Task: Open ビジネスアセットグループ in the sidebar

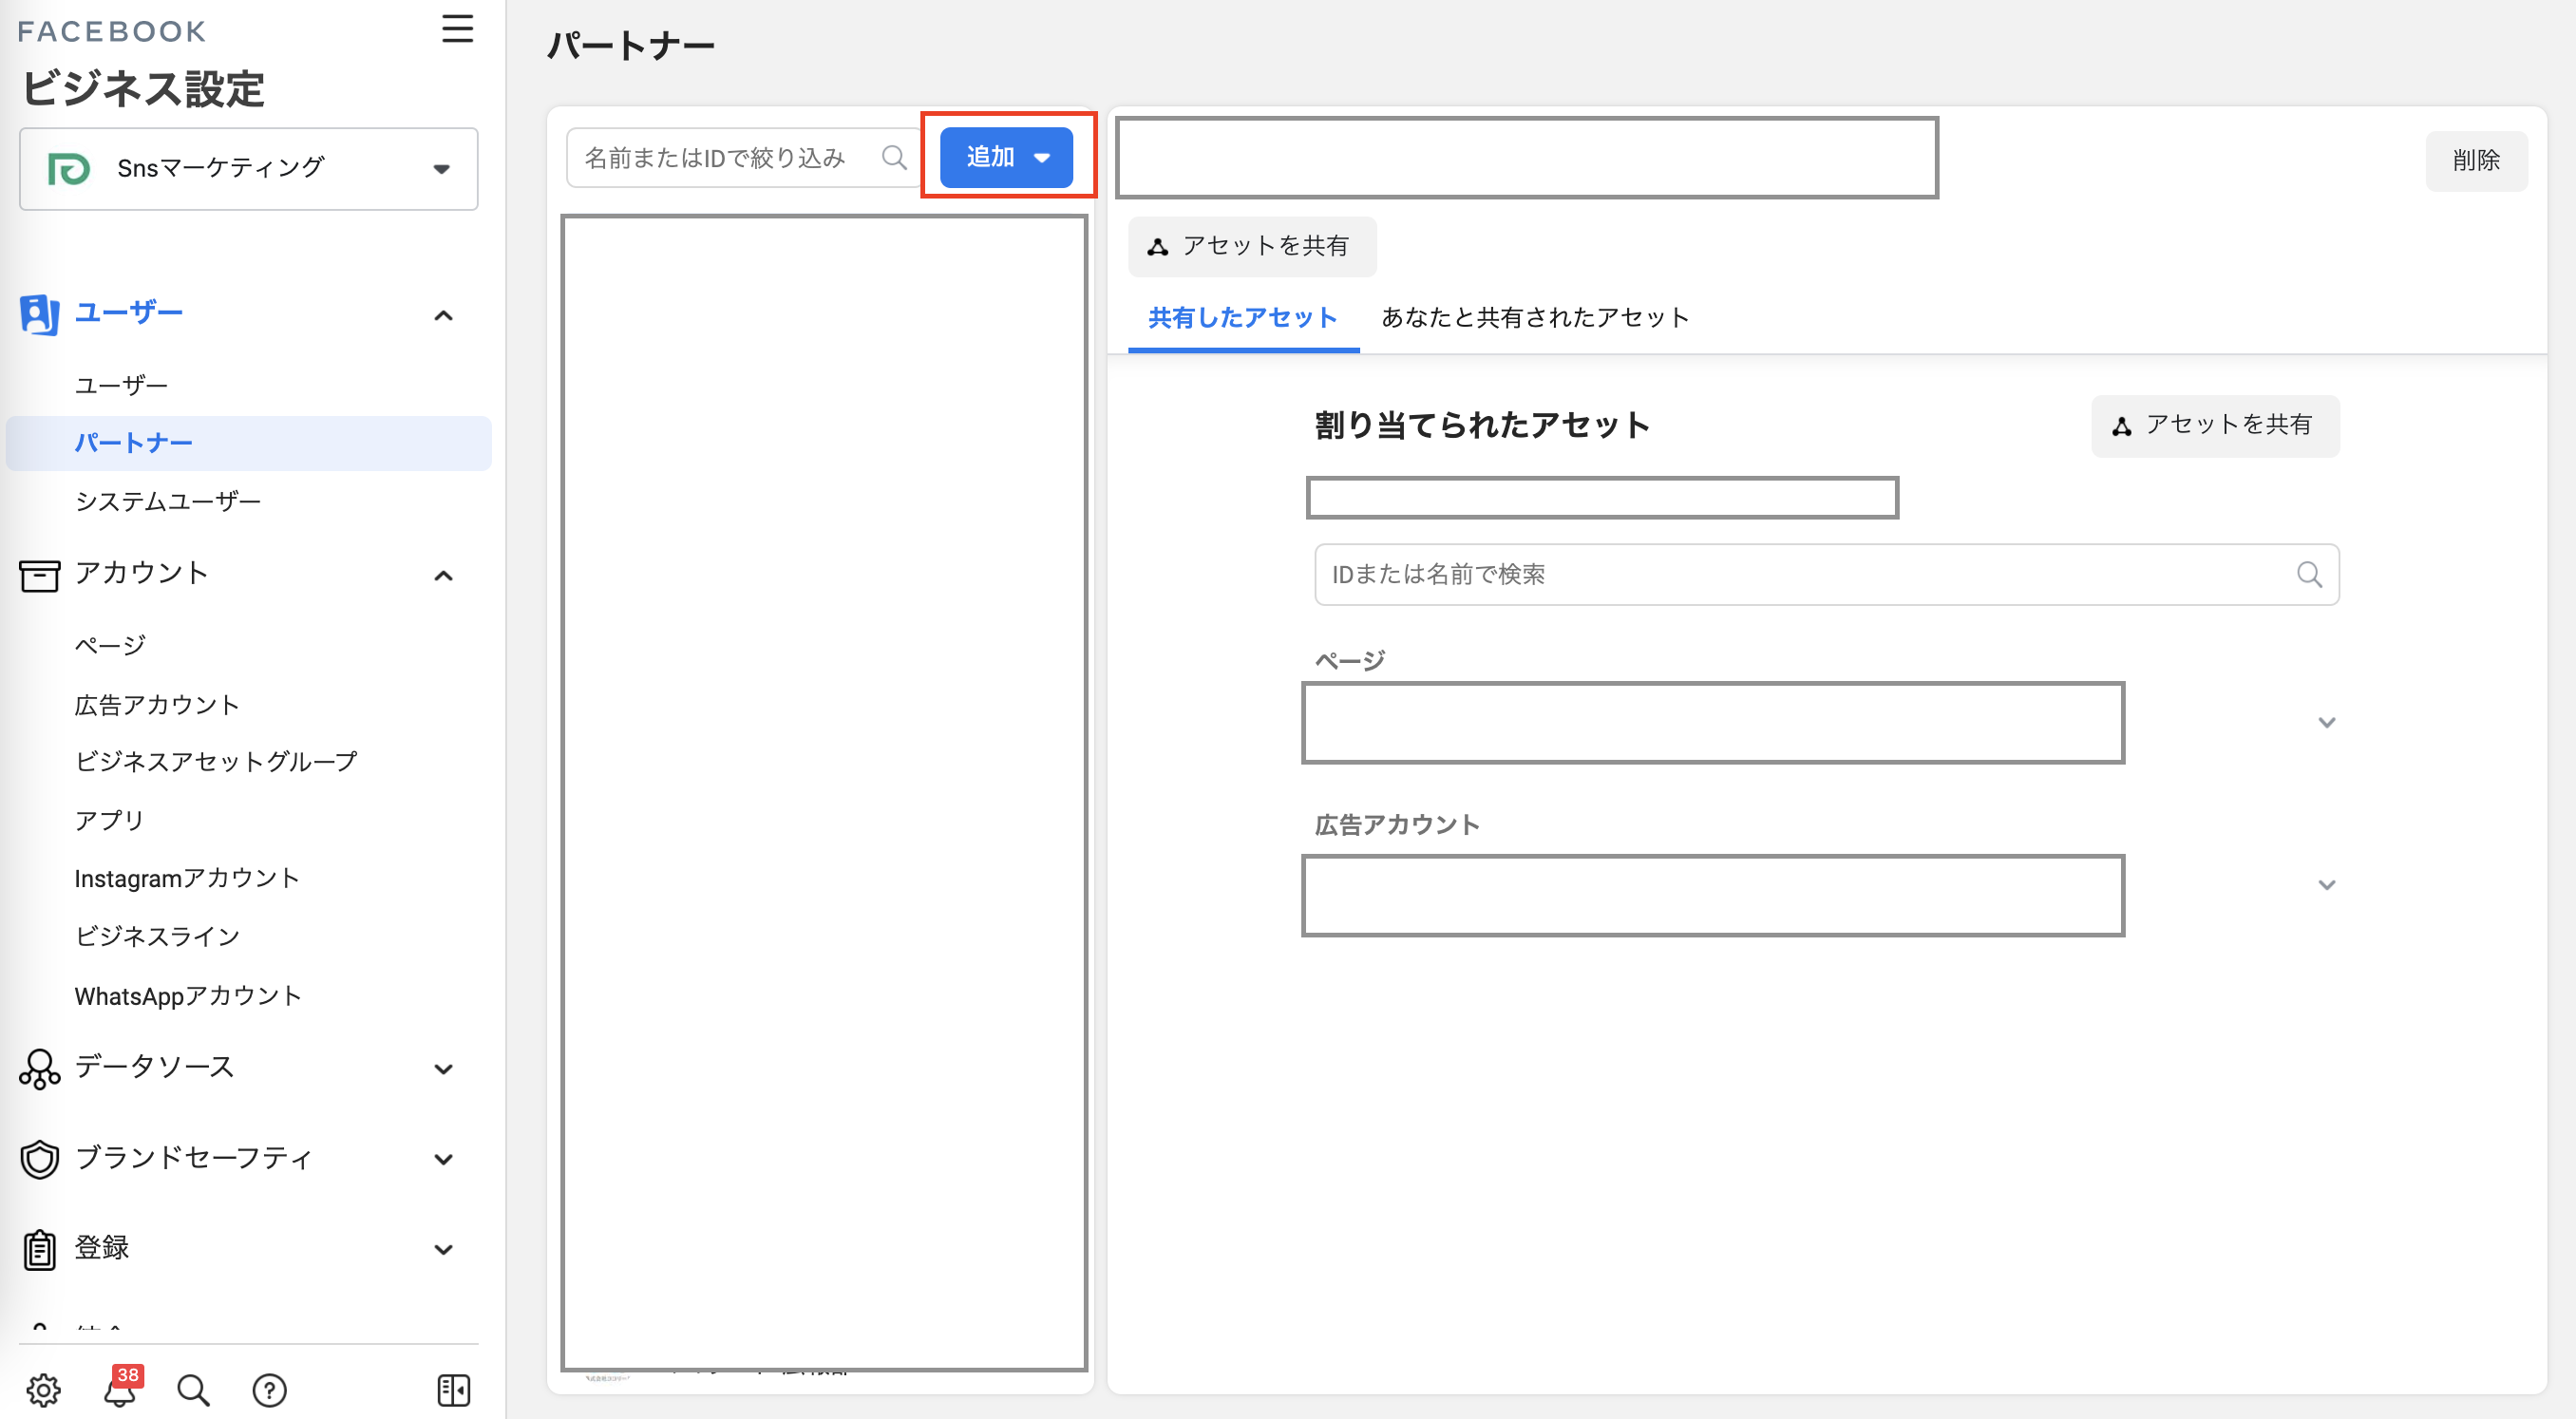Action: point(216,761)
